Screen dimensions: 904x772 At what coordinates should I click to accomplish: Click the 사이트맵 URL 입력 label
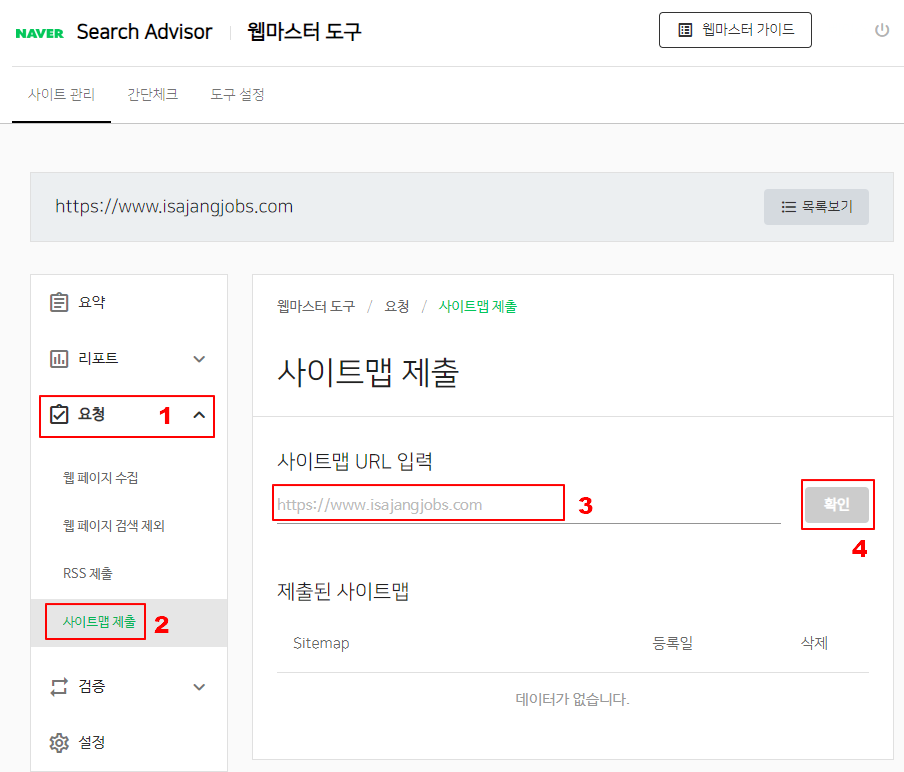(x=355, y=461)
